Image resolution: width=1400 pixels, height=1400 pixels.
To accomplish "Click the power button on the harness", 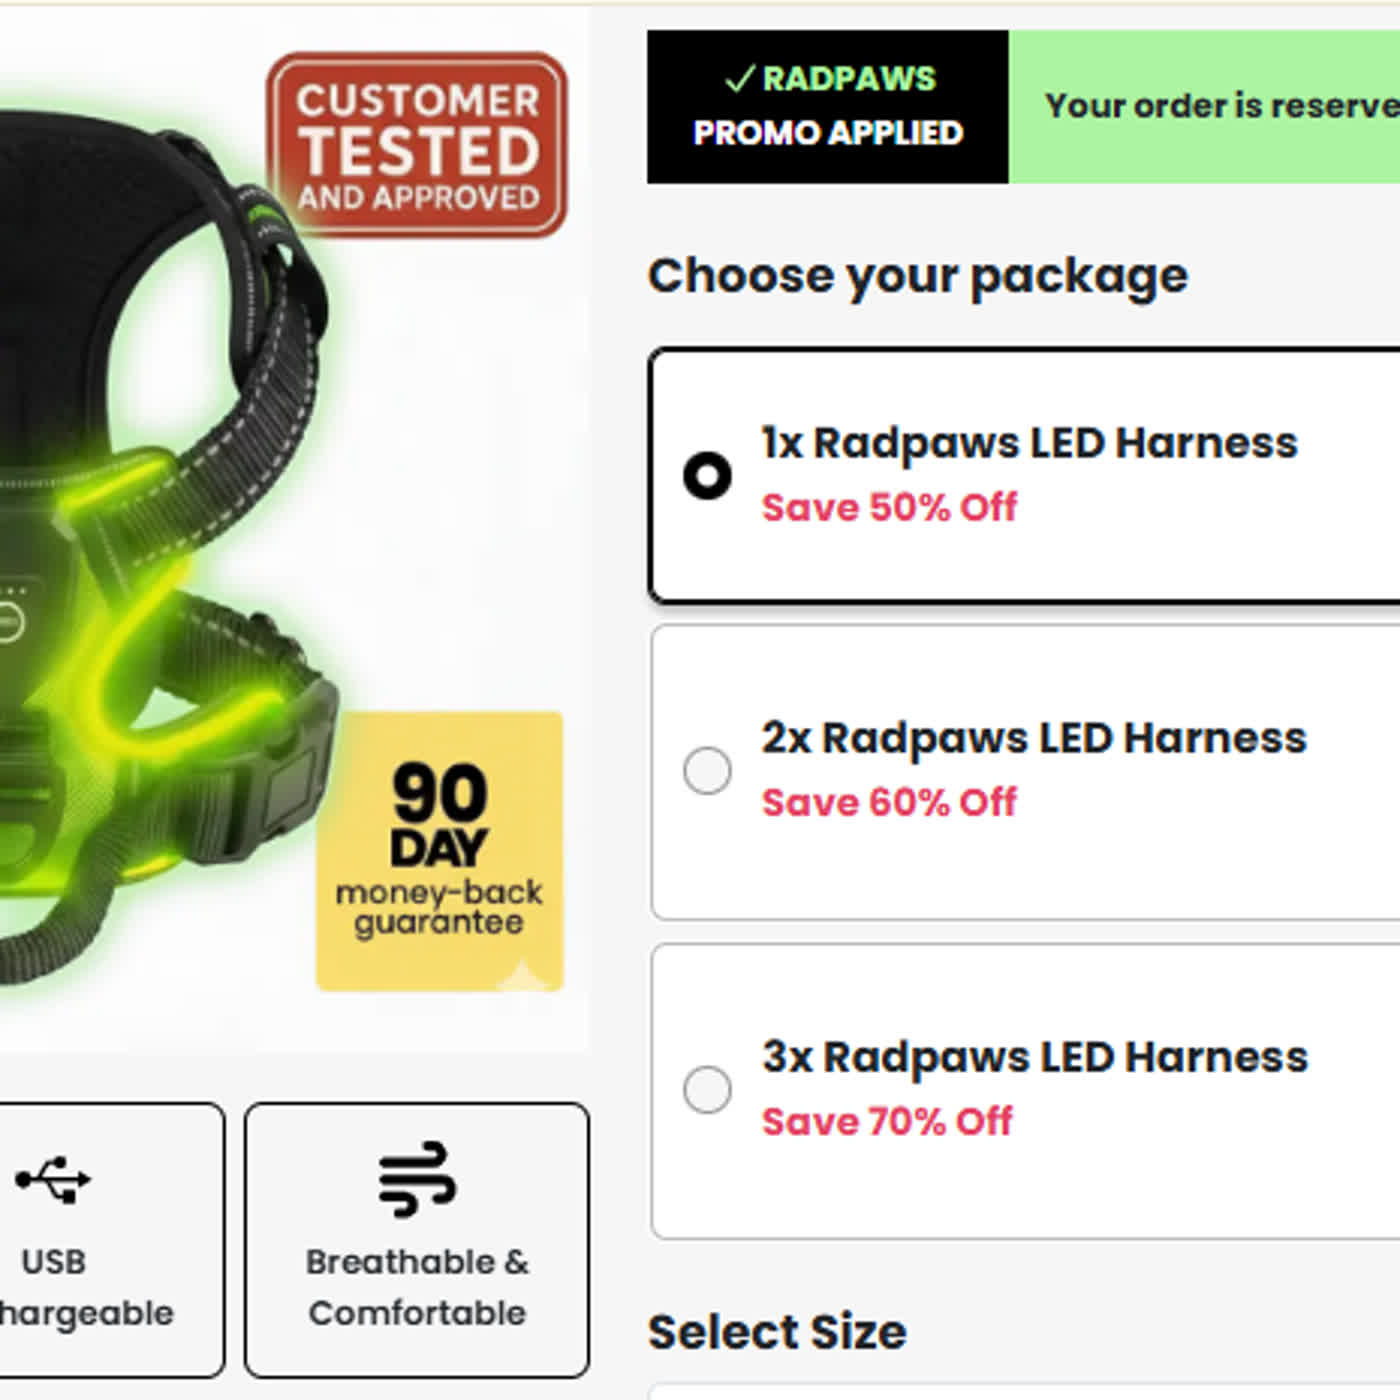I will point(8,622).
